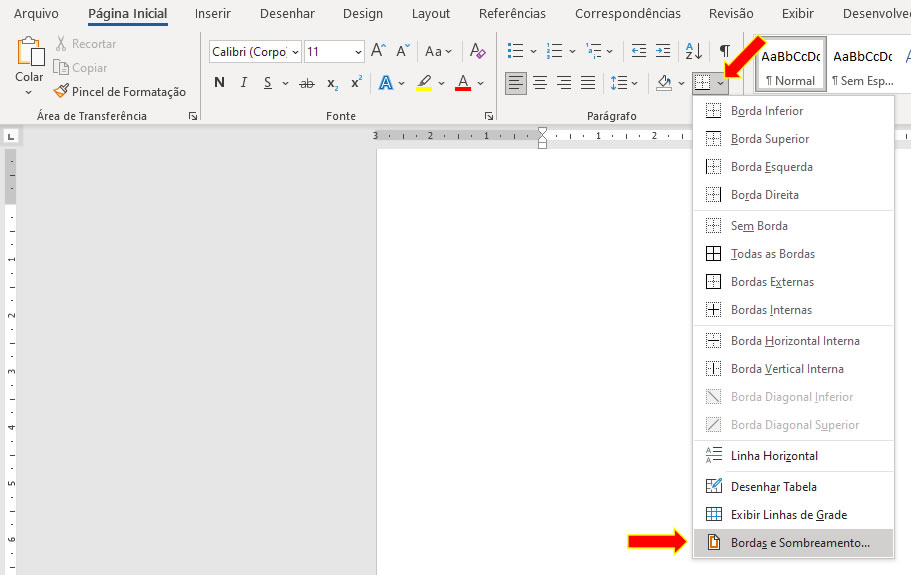The width and height of the screenshot is (911, 575).
Task: Switch to the Design tab
Action: (363, 13)
